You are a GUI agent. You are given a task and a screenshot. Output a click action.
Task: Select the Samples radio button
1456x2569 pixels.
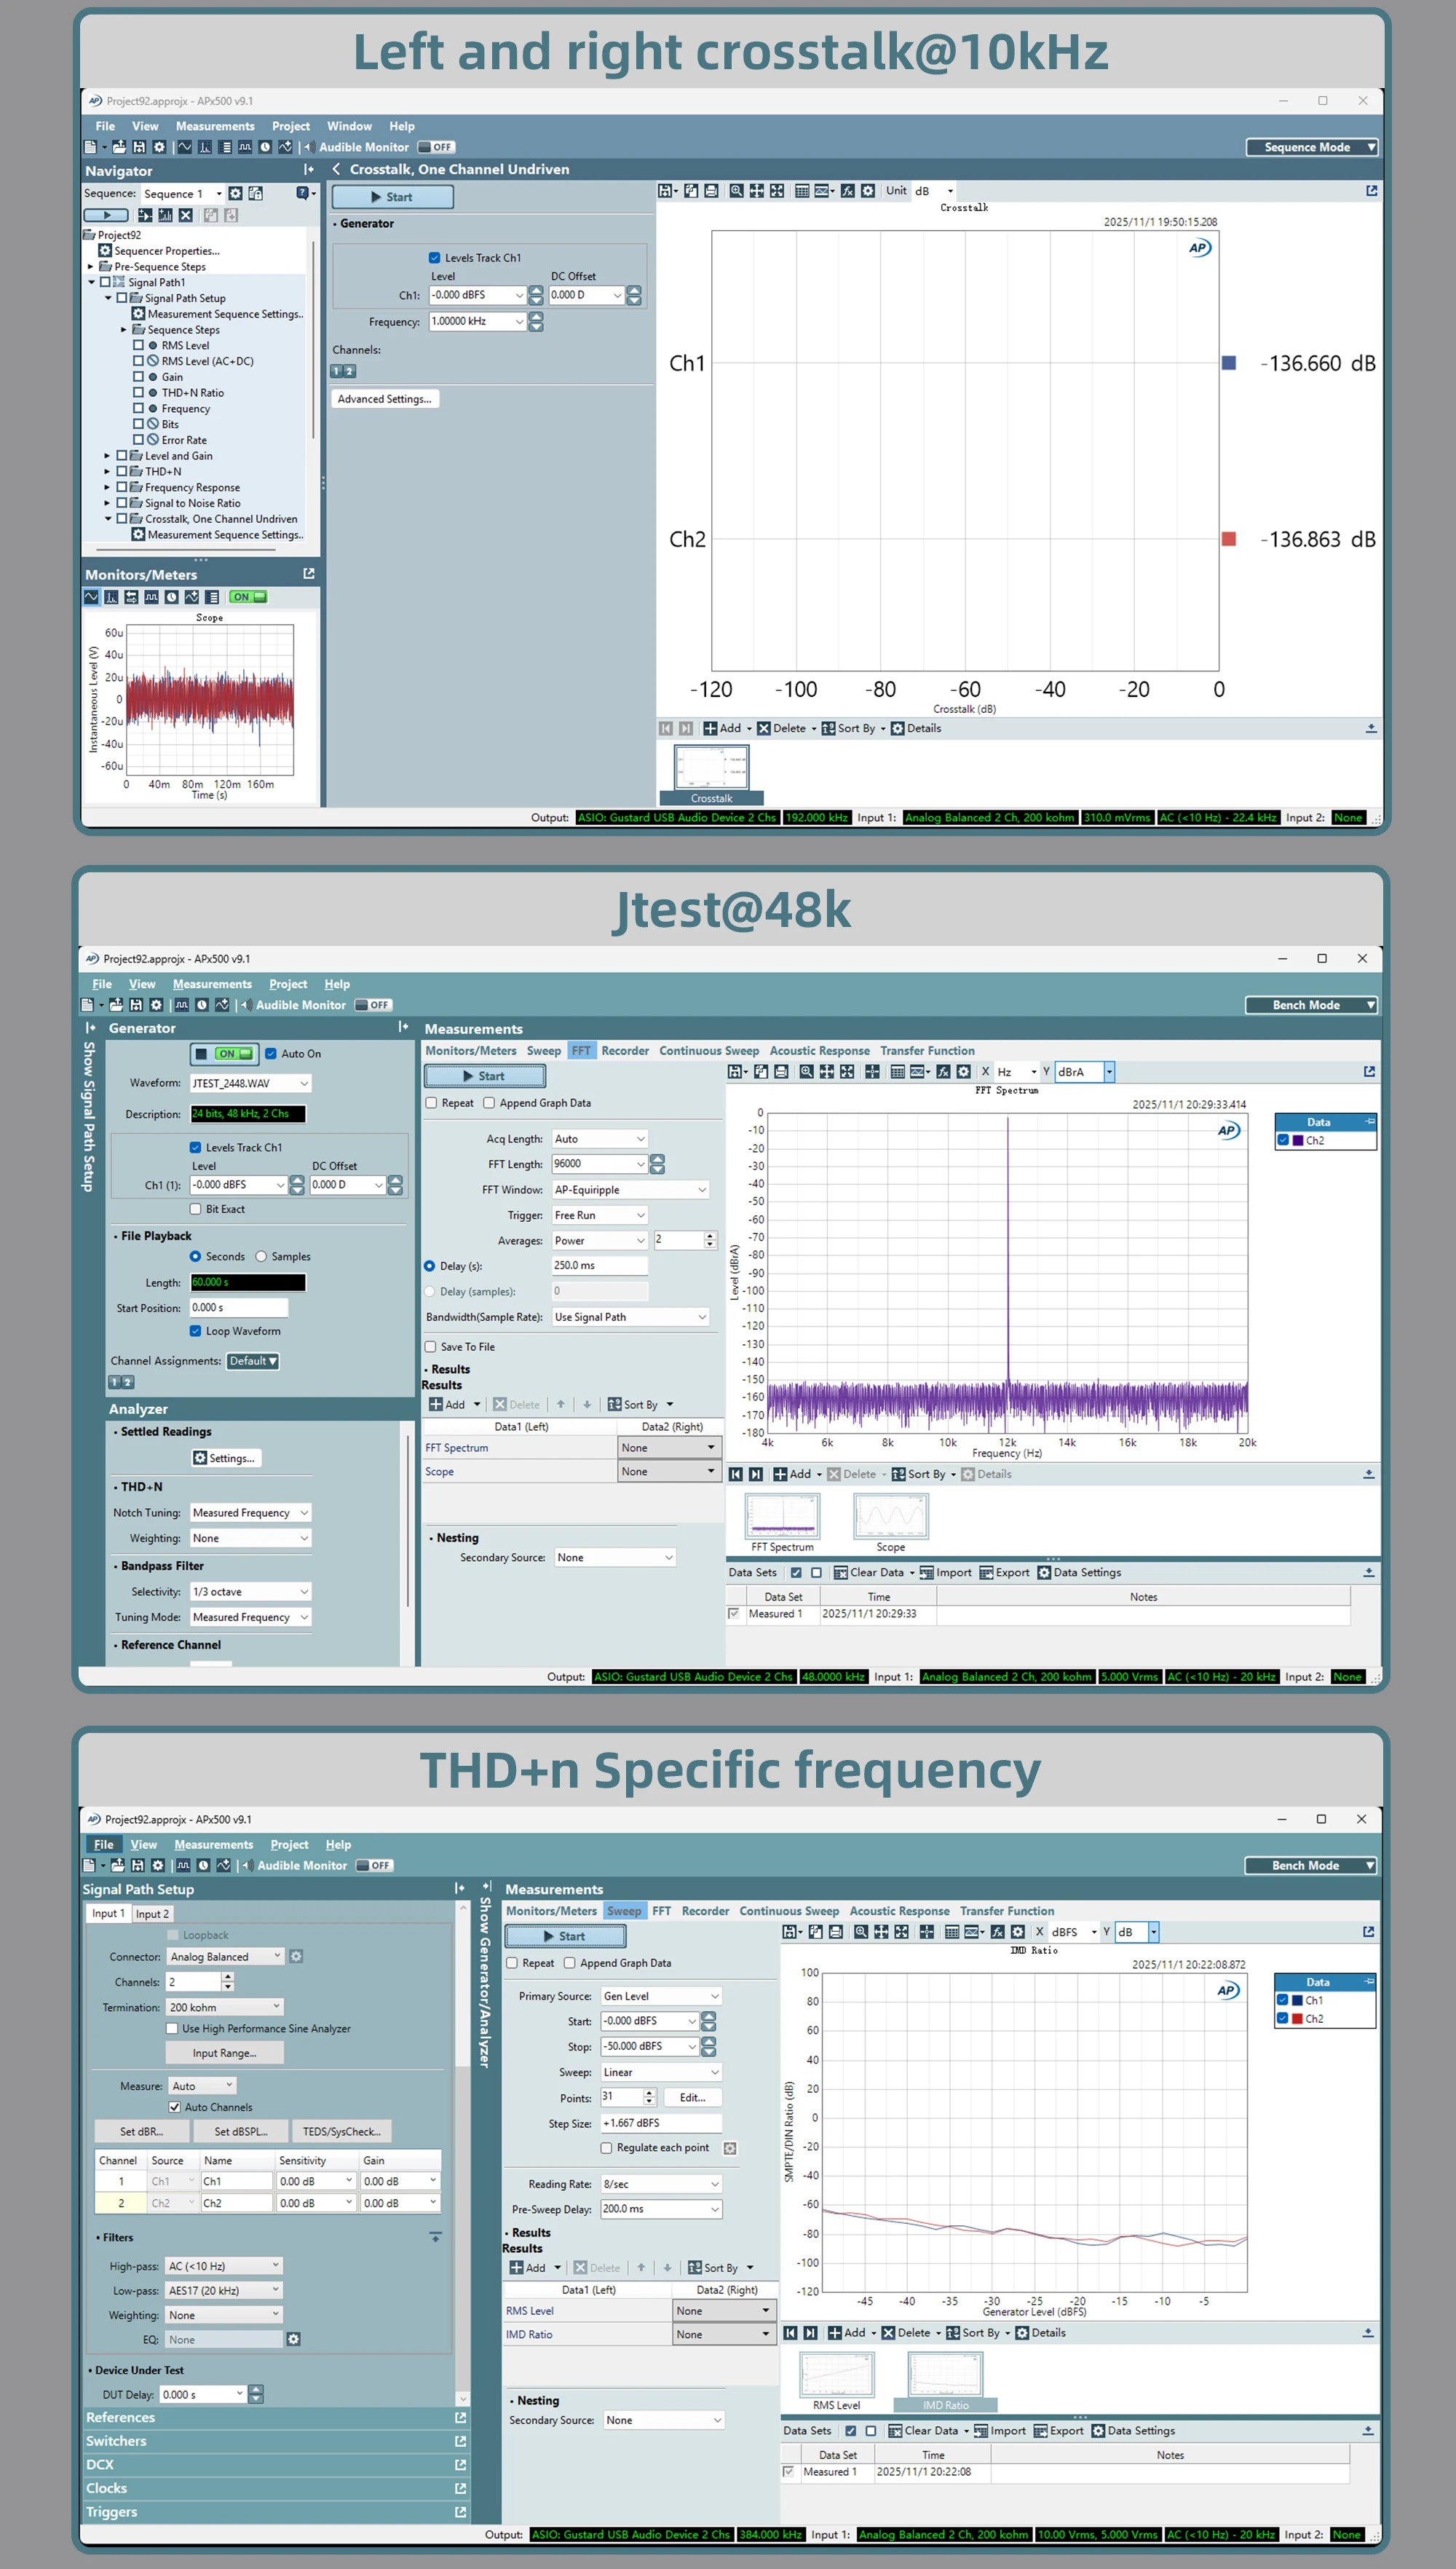point(261,1257)
